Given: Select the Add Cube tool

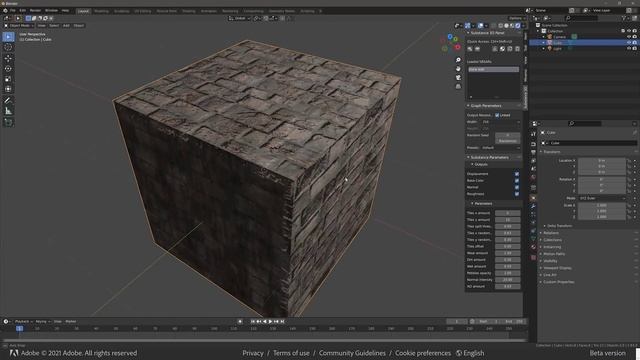Looking at the screenshot, I should tap(8, 122).
